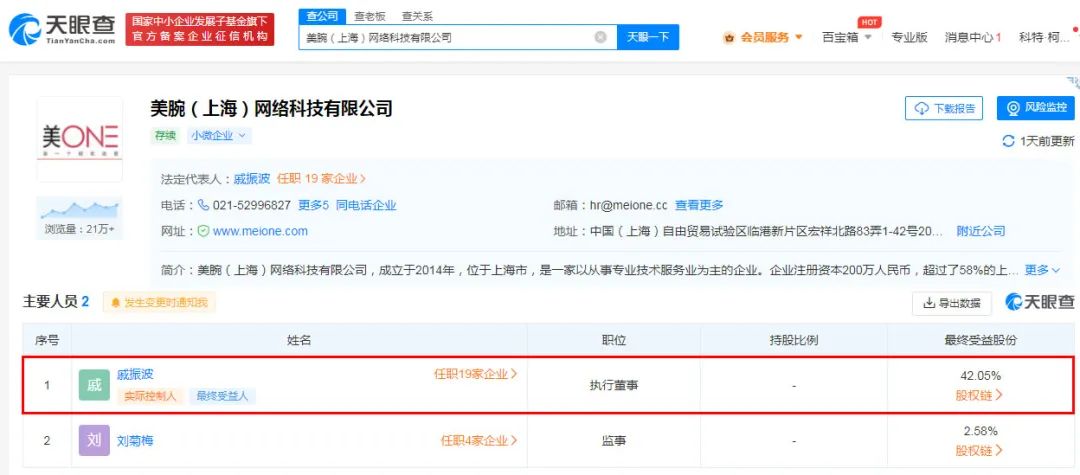
Task: Open 戚振波 name link in personnel table
Action: click(136, 374)
